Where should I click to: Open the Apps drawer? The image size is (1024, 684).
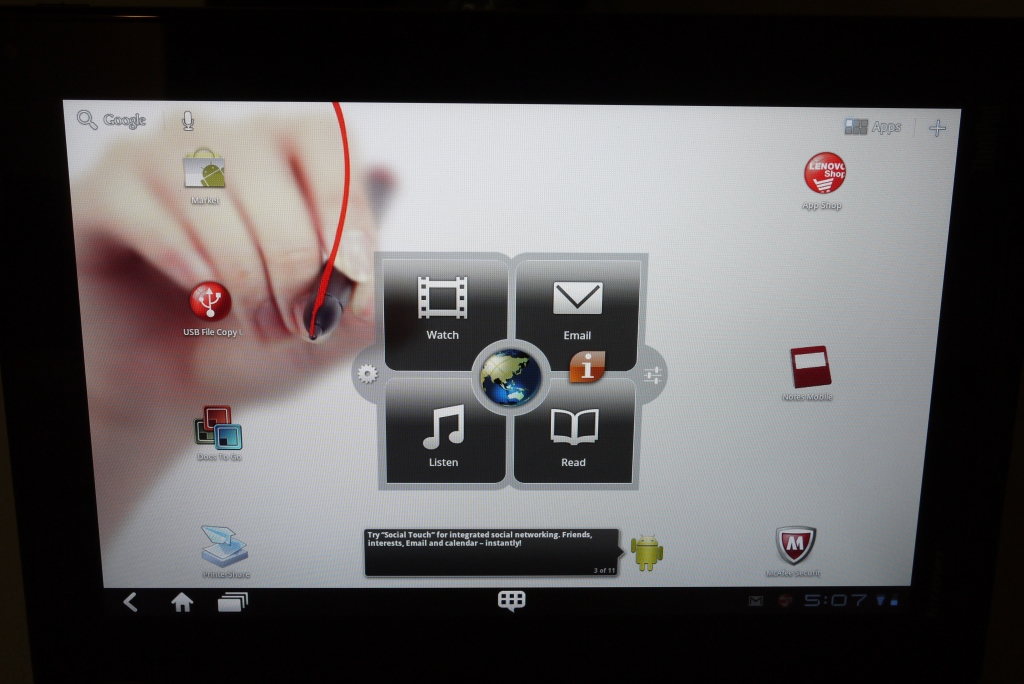tap(873, 127)
